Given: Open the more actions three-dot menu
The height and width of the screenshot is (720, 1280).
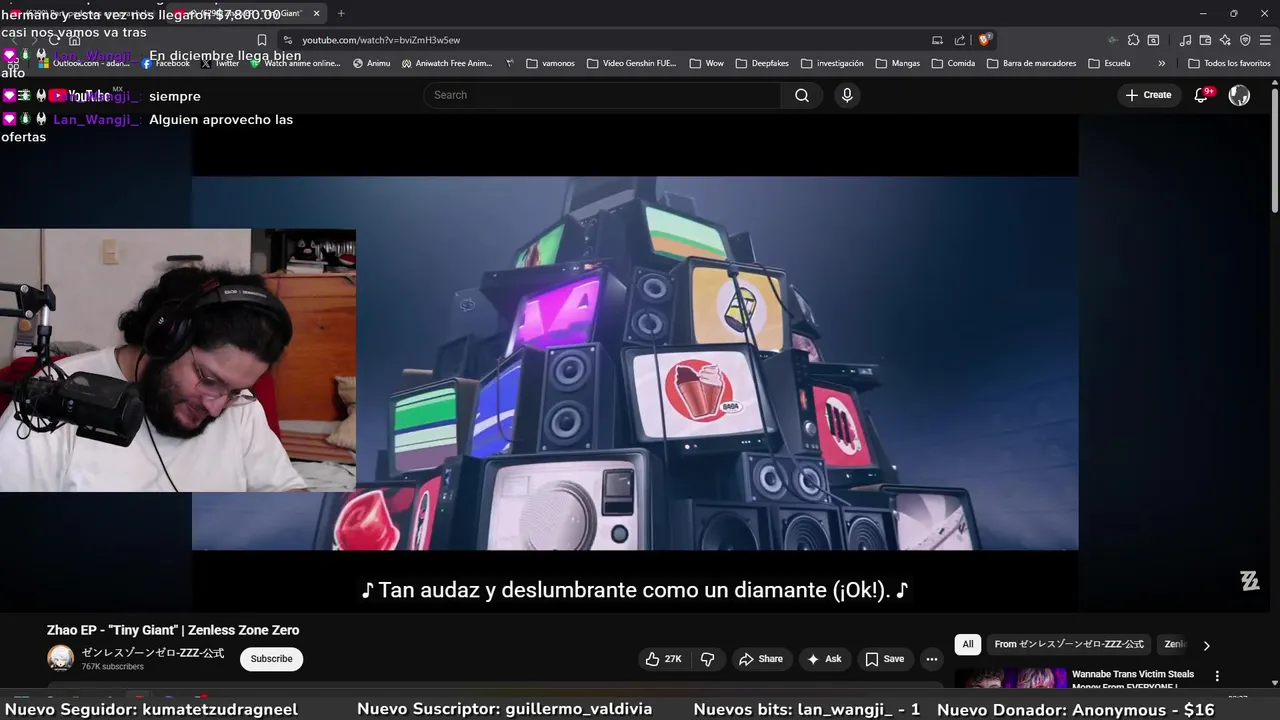Looking at the screenshot, I should click(932, 659).
